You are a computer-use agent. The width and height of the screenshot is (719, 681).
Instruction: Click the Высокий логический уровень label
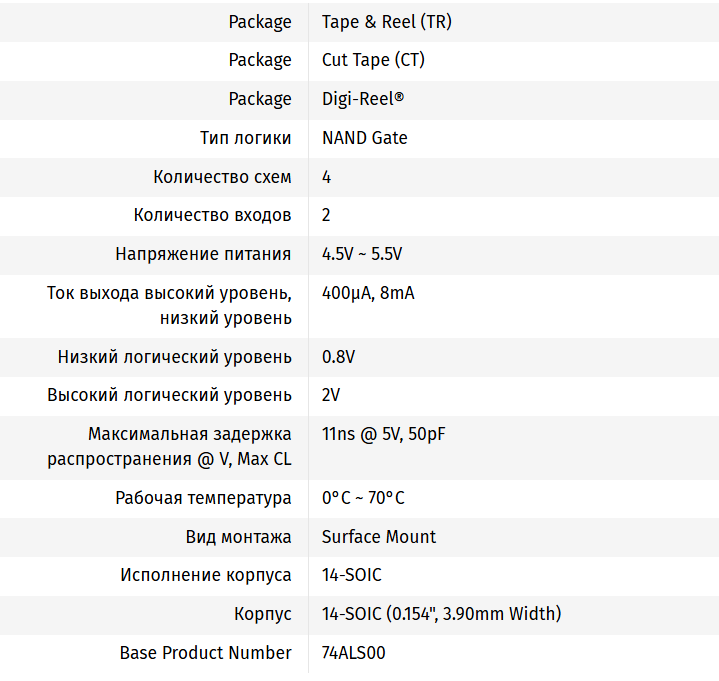170,395
